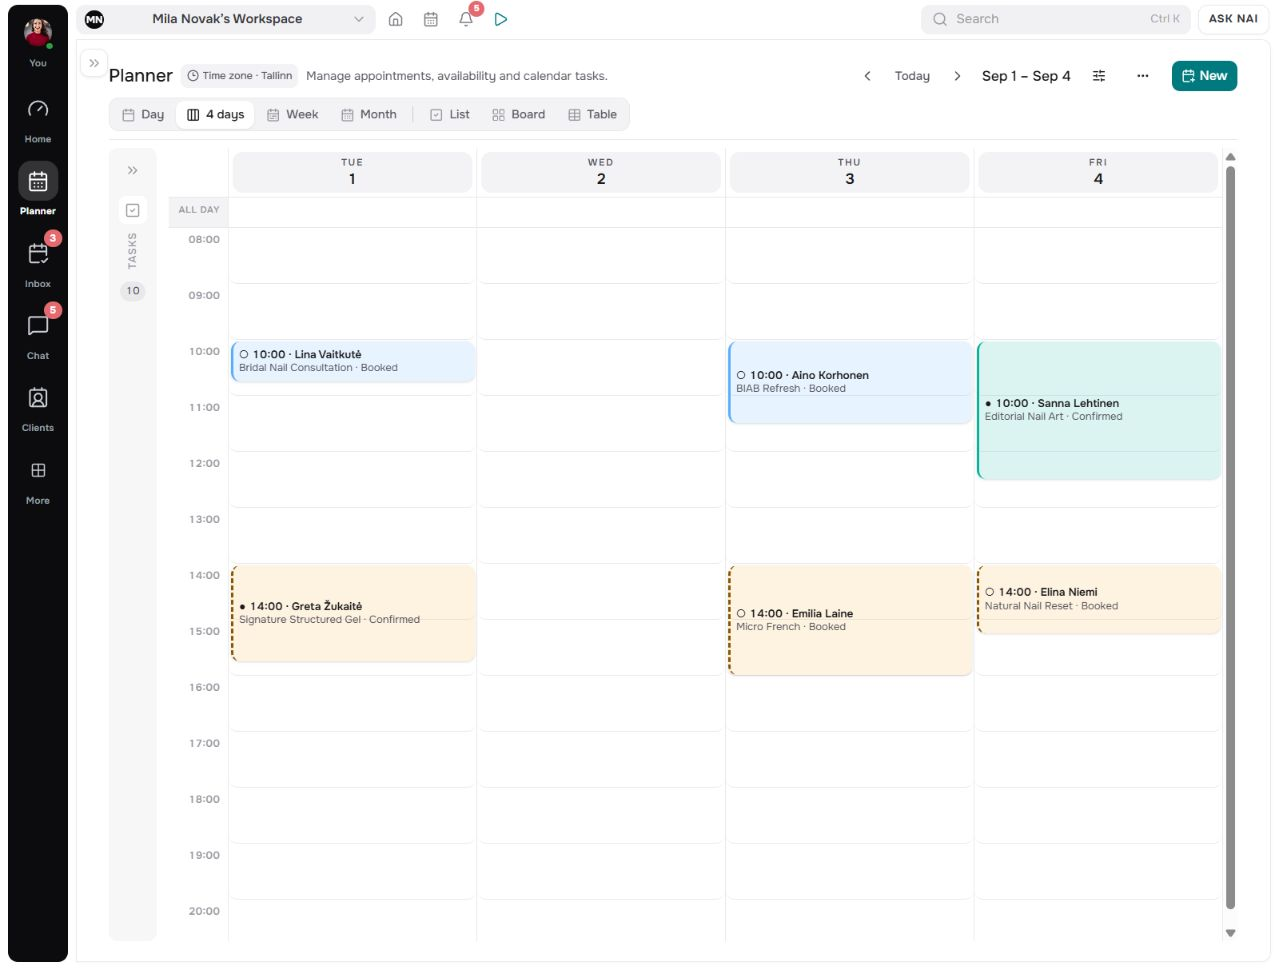The width and height of the screenshot is (1280, 970).
Task: Click the Today button
Action: (x=912, y=76)
